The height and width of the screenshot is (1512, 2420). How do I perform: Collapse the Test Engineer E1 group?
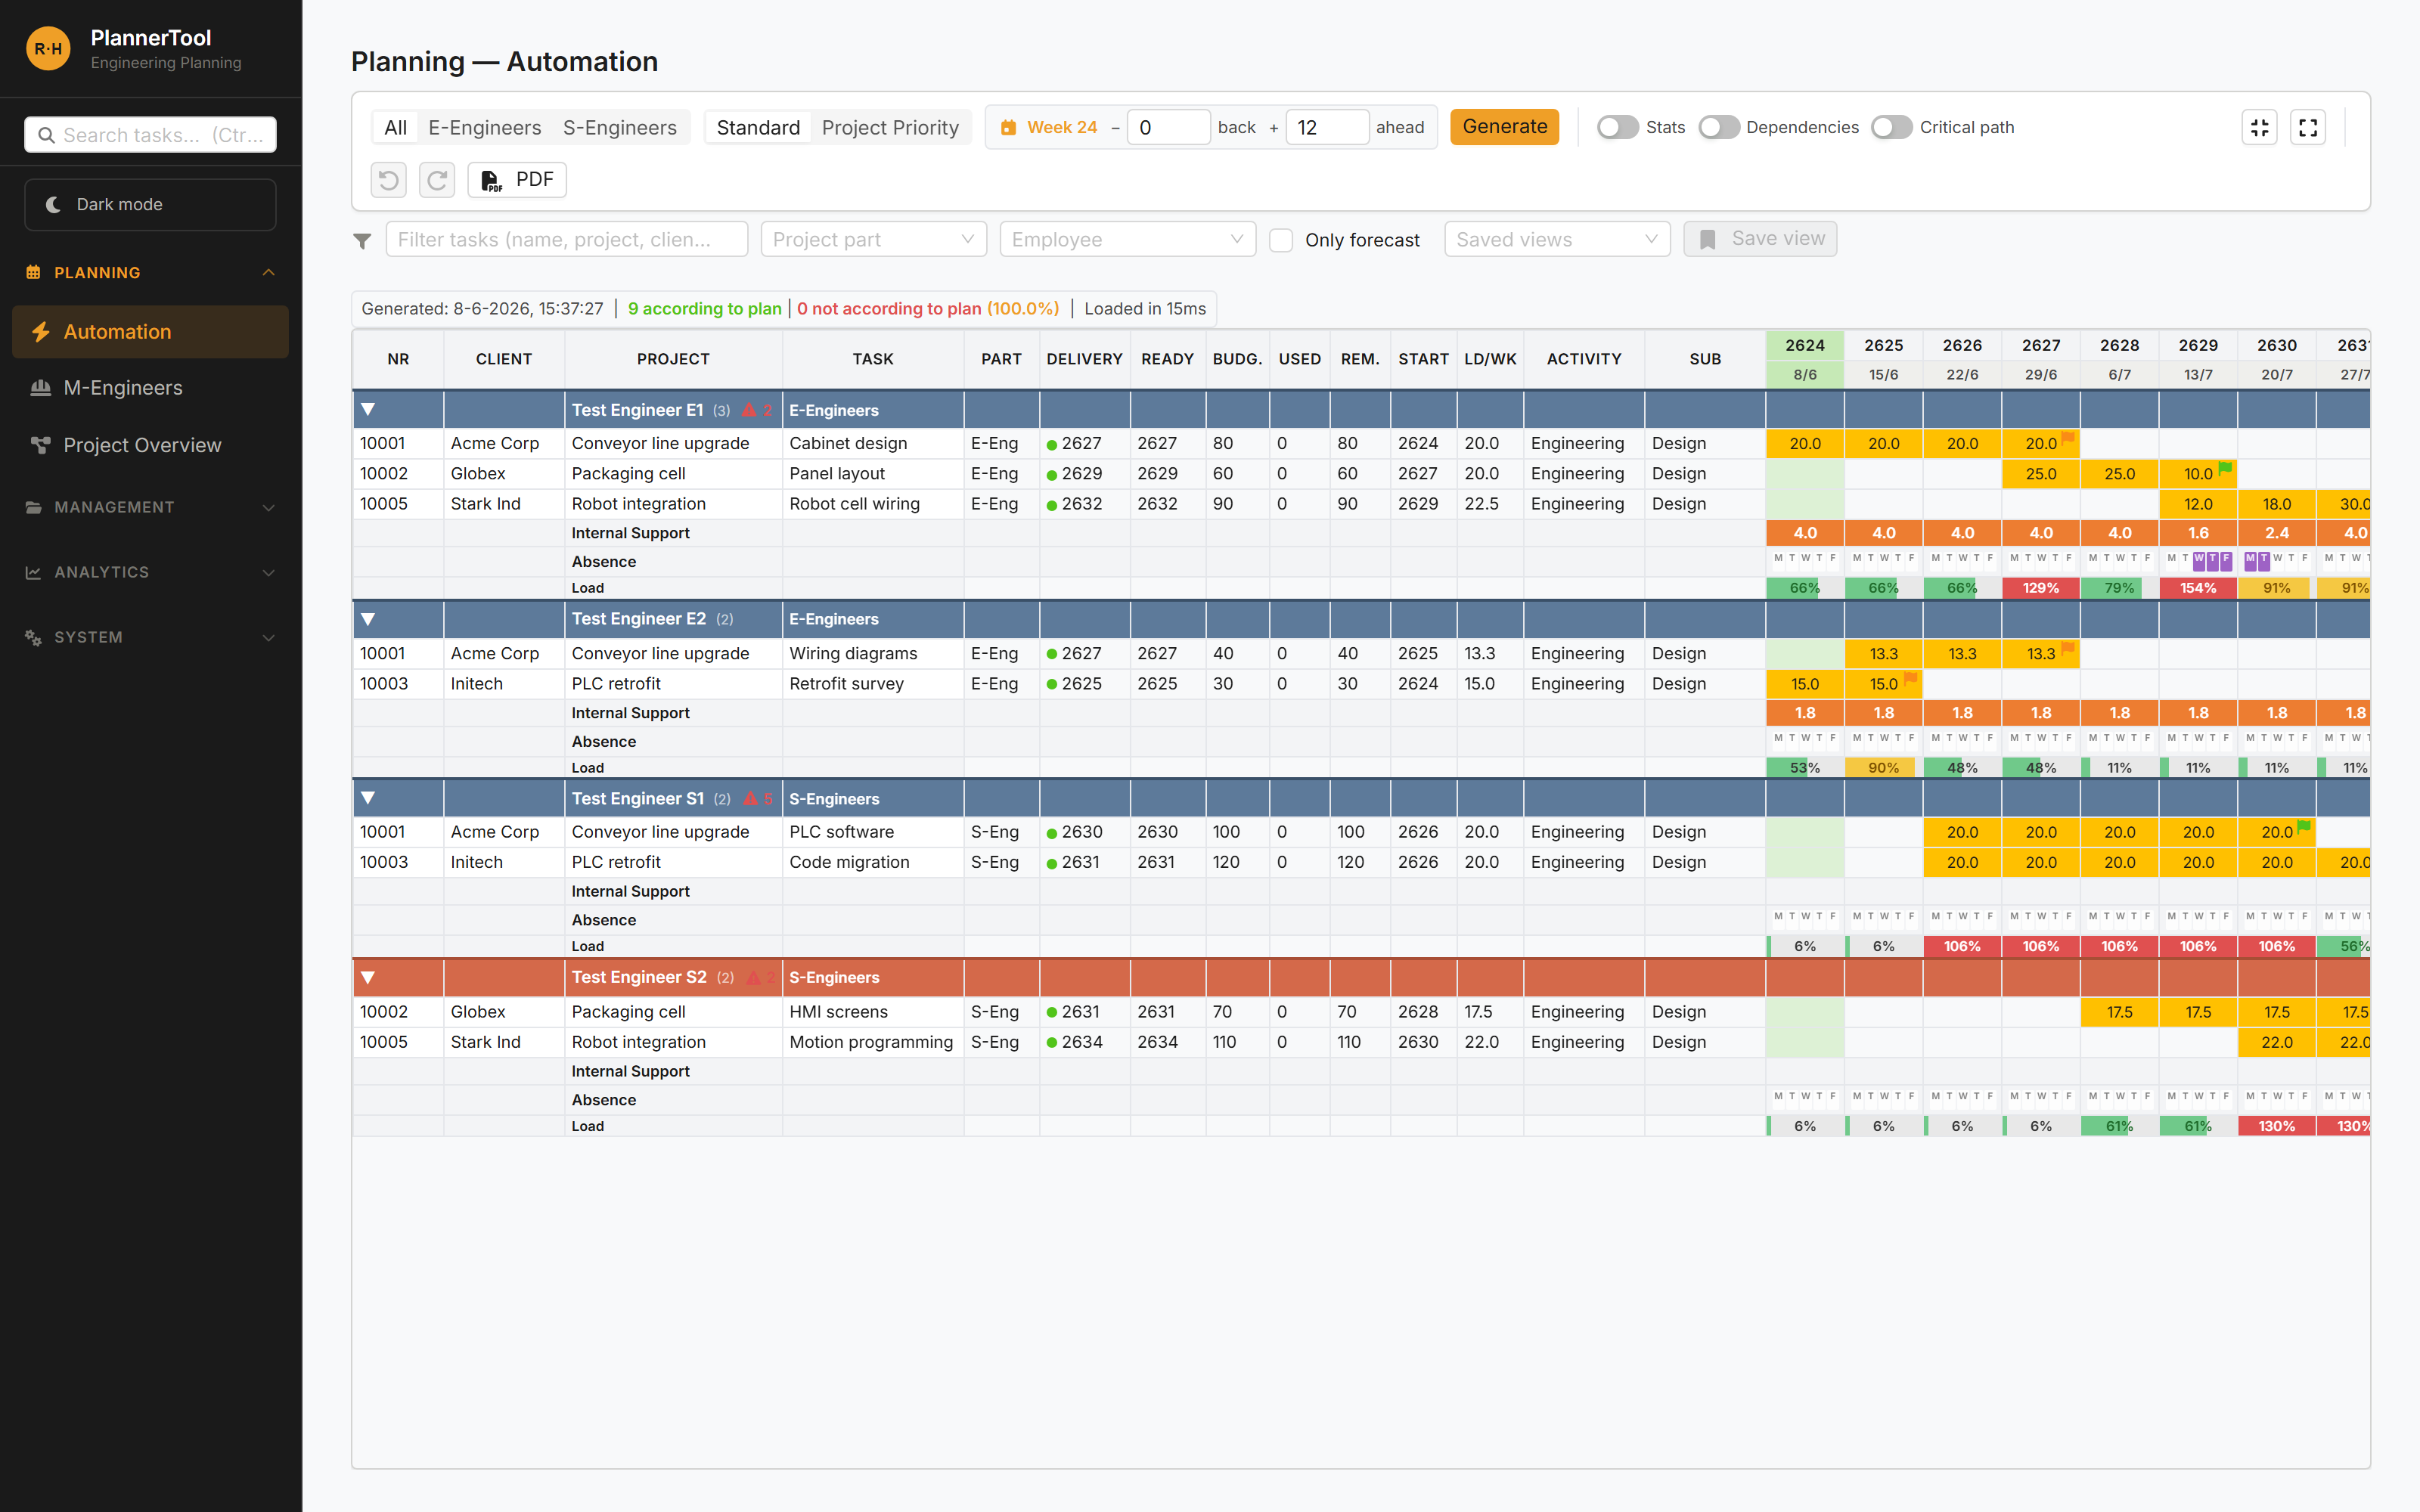tap(368, 409)
